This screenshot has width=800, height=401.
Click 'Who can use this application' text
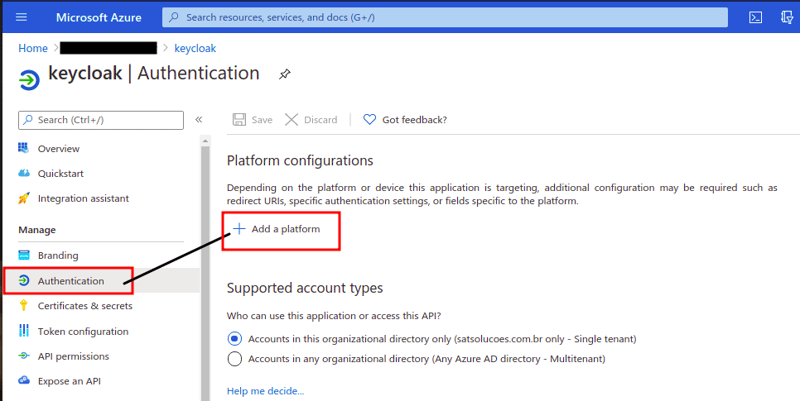click(x=334, y=316)
